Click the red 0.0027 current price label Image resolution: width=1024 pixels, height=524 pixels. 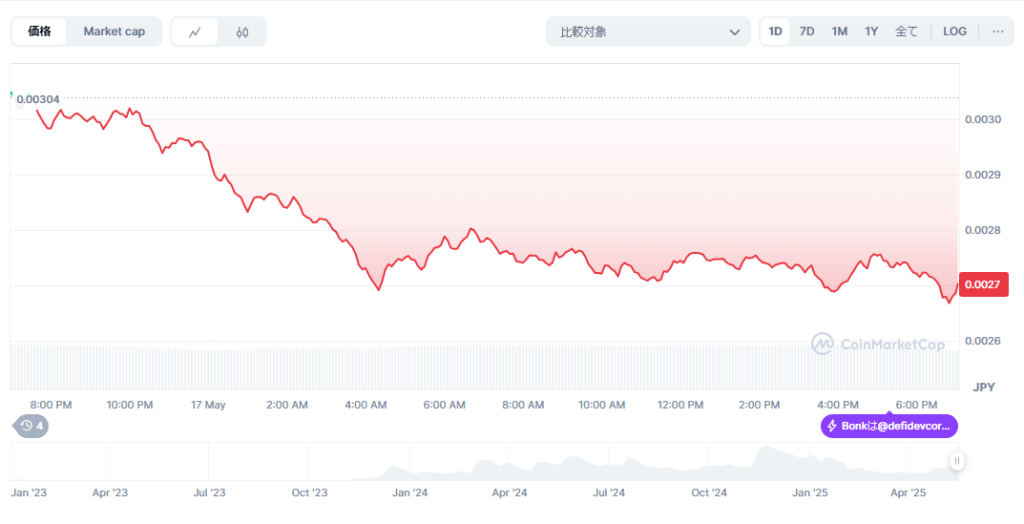pos(978,285)
